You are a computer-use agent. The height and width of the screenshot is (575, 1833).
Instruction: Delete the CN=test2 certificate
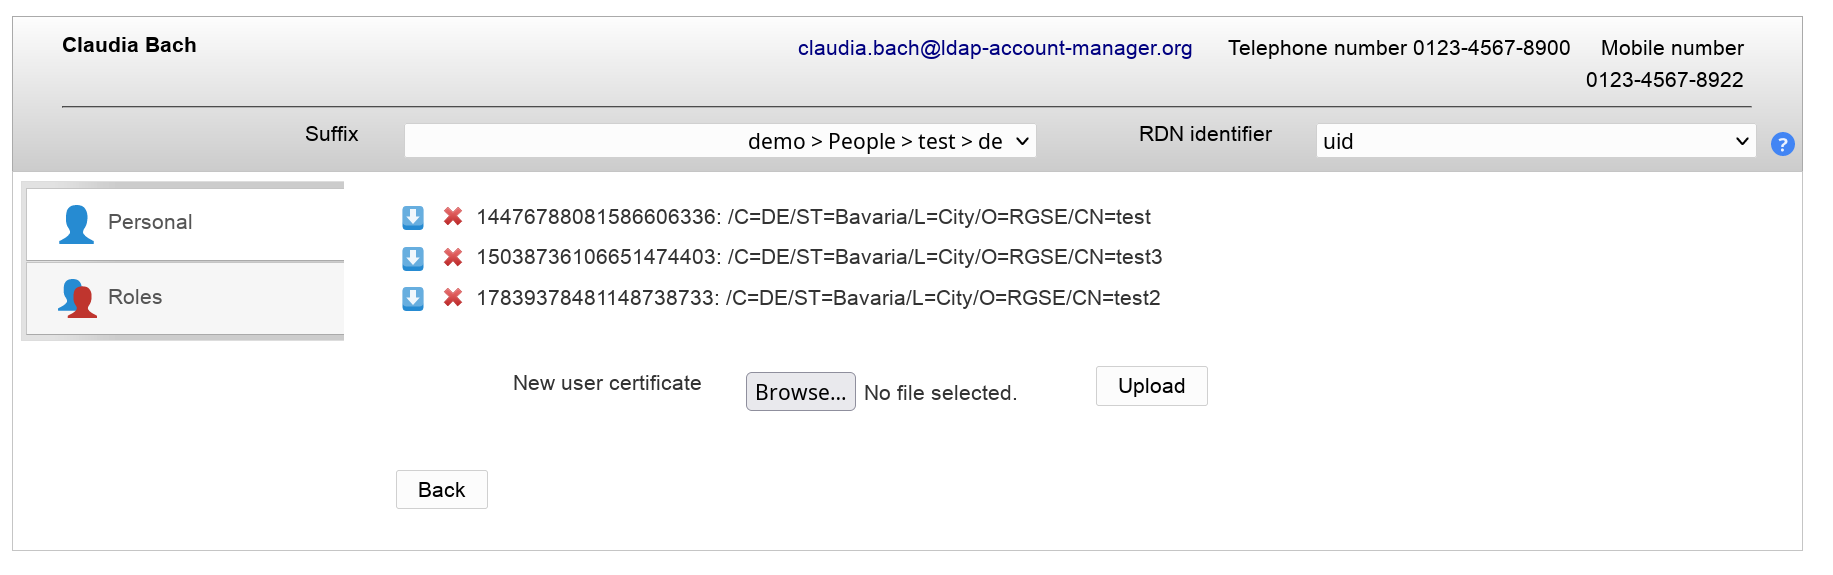[x=453, y=298]
